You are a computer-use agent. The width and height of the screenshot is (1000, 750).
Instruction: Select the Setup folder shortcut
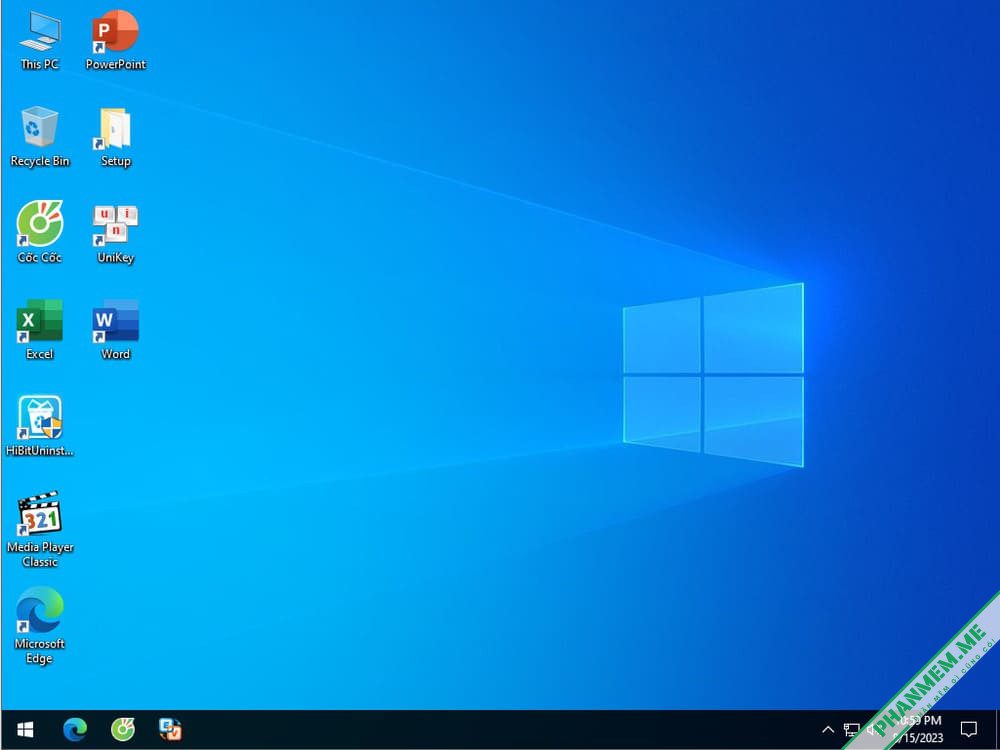click(x=115, y=136)
